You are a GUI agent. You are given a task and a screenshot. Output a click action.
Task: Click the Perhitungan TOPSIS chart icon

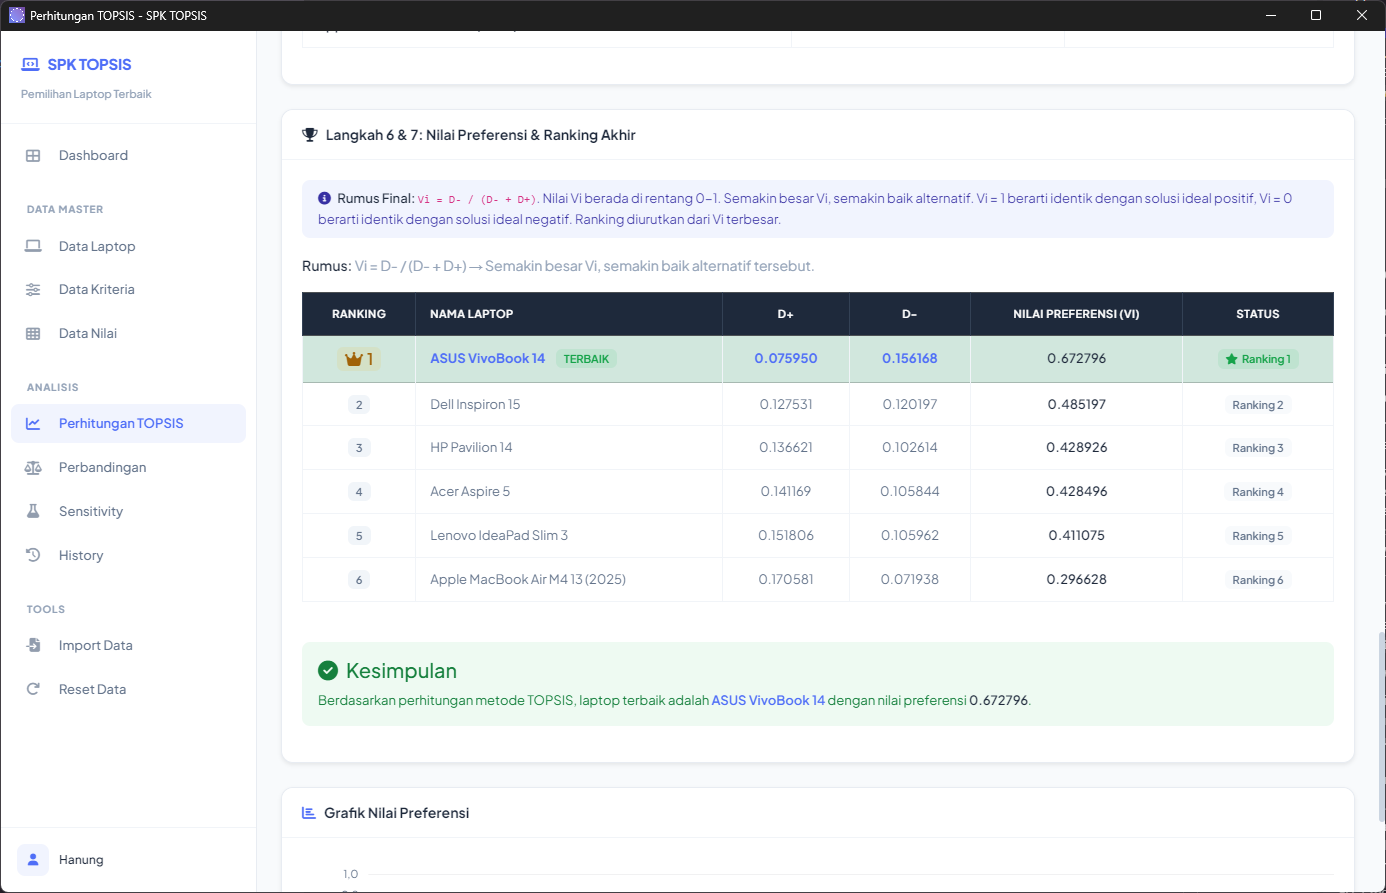coord(33,423)
